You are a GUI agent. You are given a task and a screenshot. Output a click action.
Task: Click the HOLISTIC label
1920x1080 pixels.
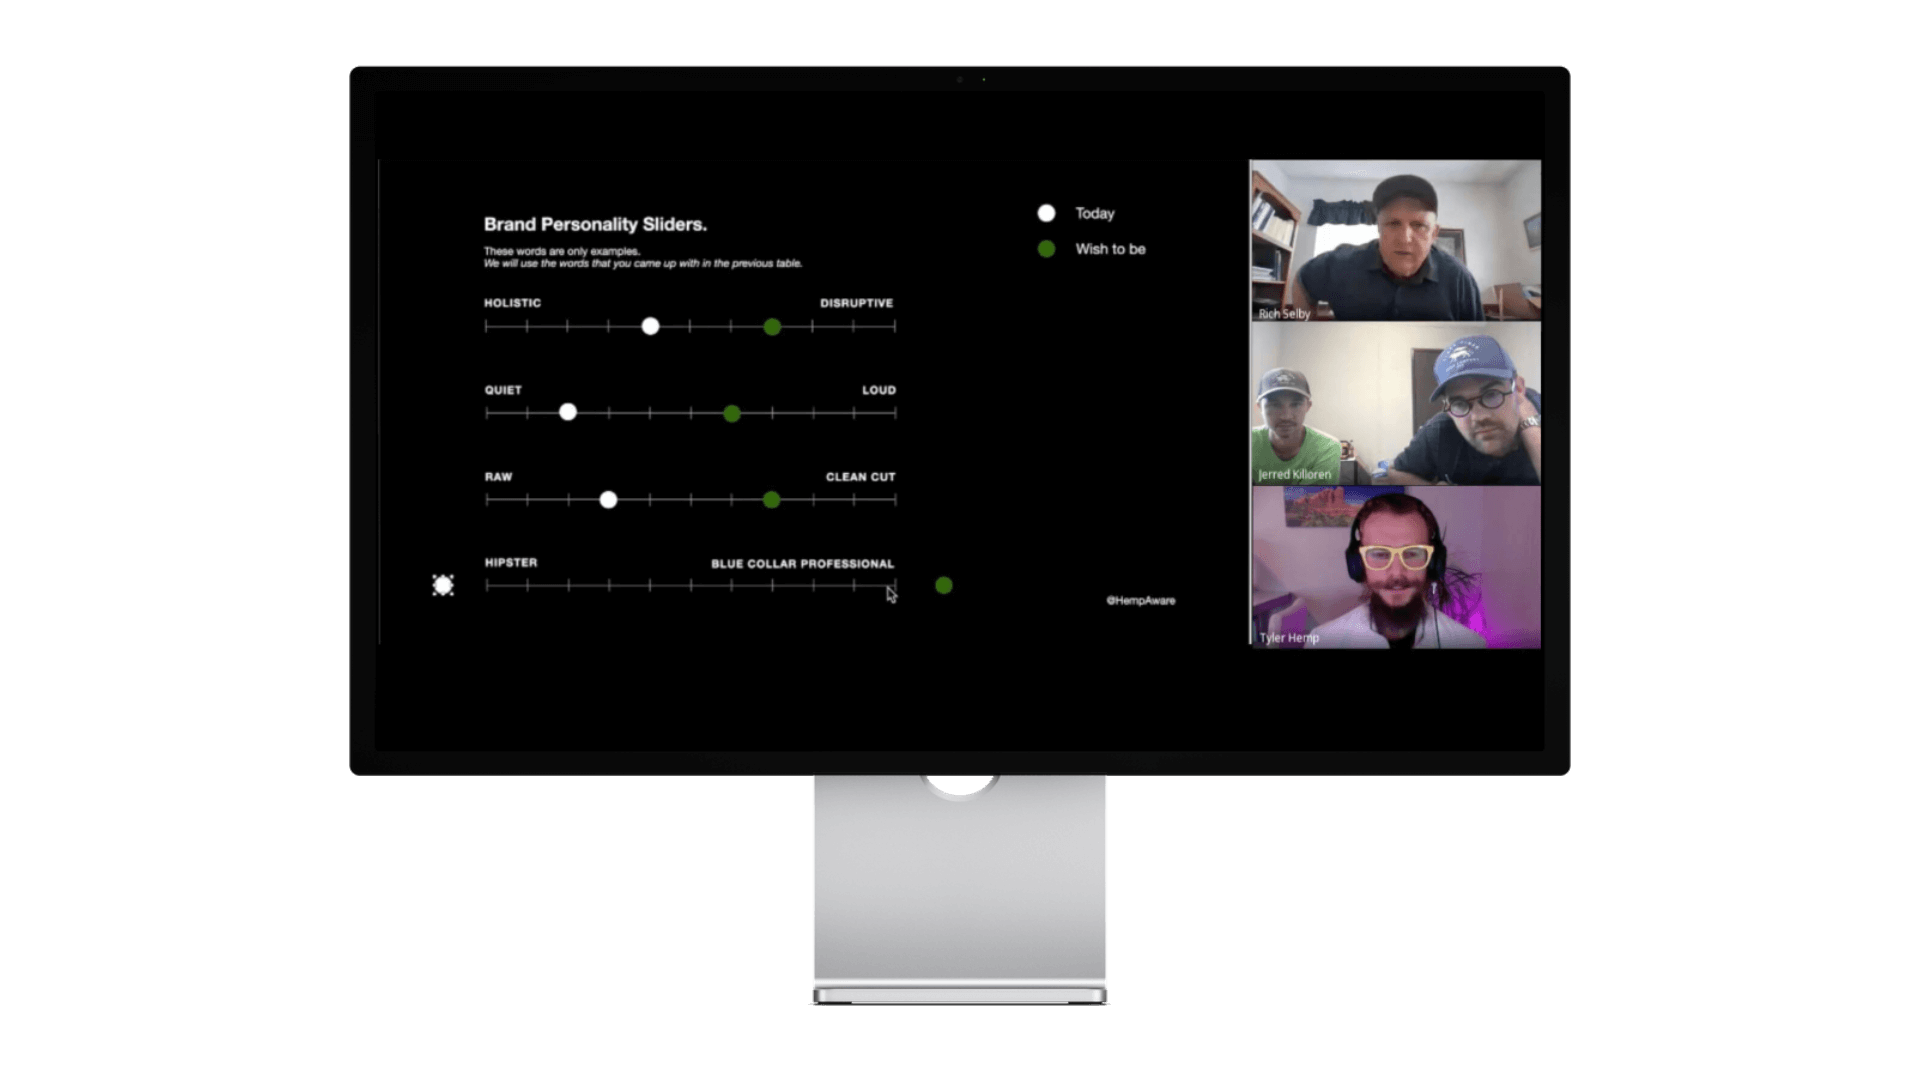(512, 303)
